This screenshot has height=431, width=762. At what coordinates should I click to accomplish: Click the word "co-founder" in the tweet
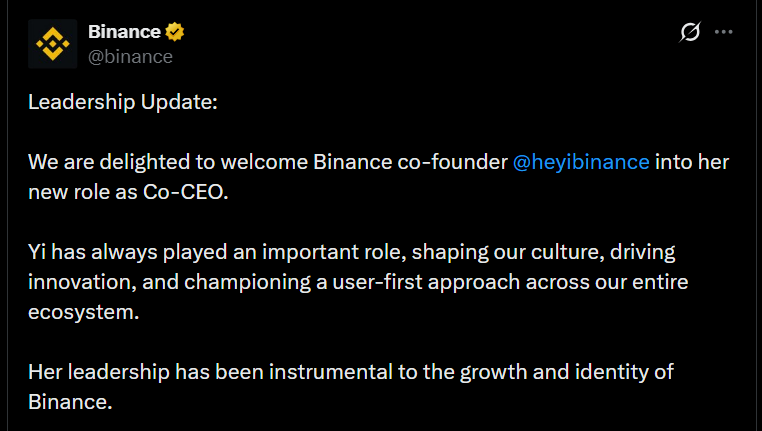459,162
